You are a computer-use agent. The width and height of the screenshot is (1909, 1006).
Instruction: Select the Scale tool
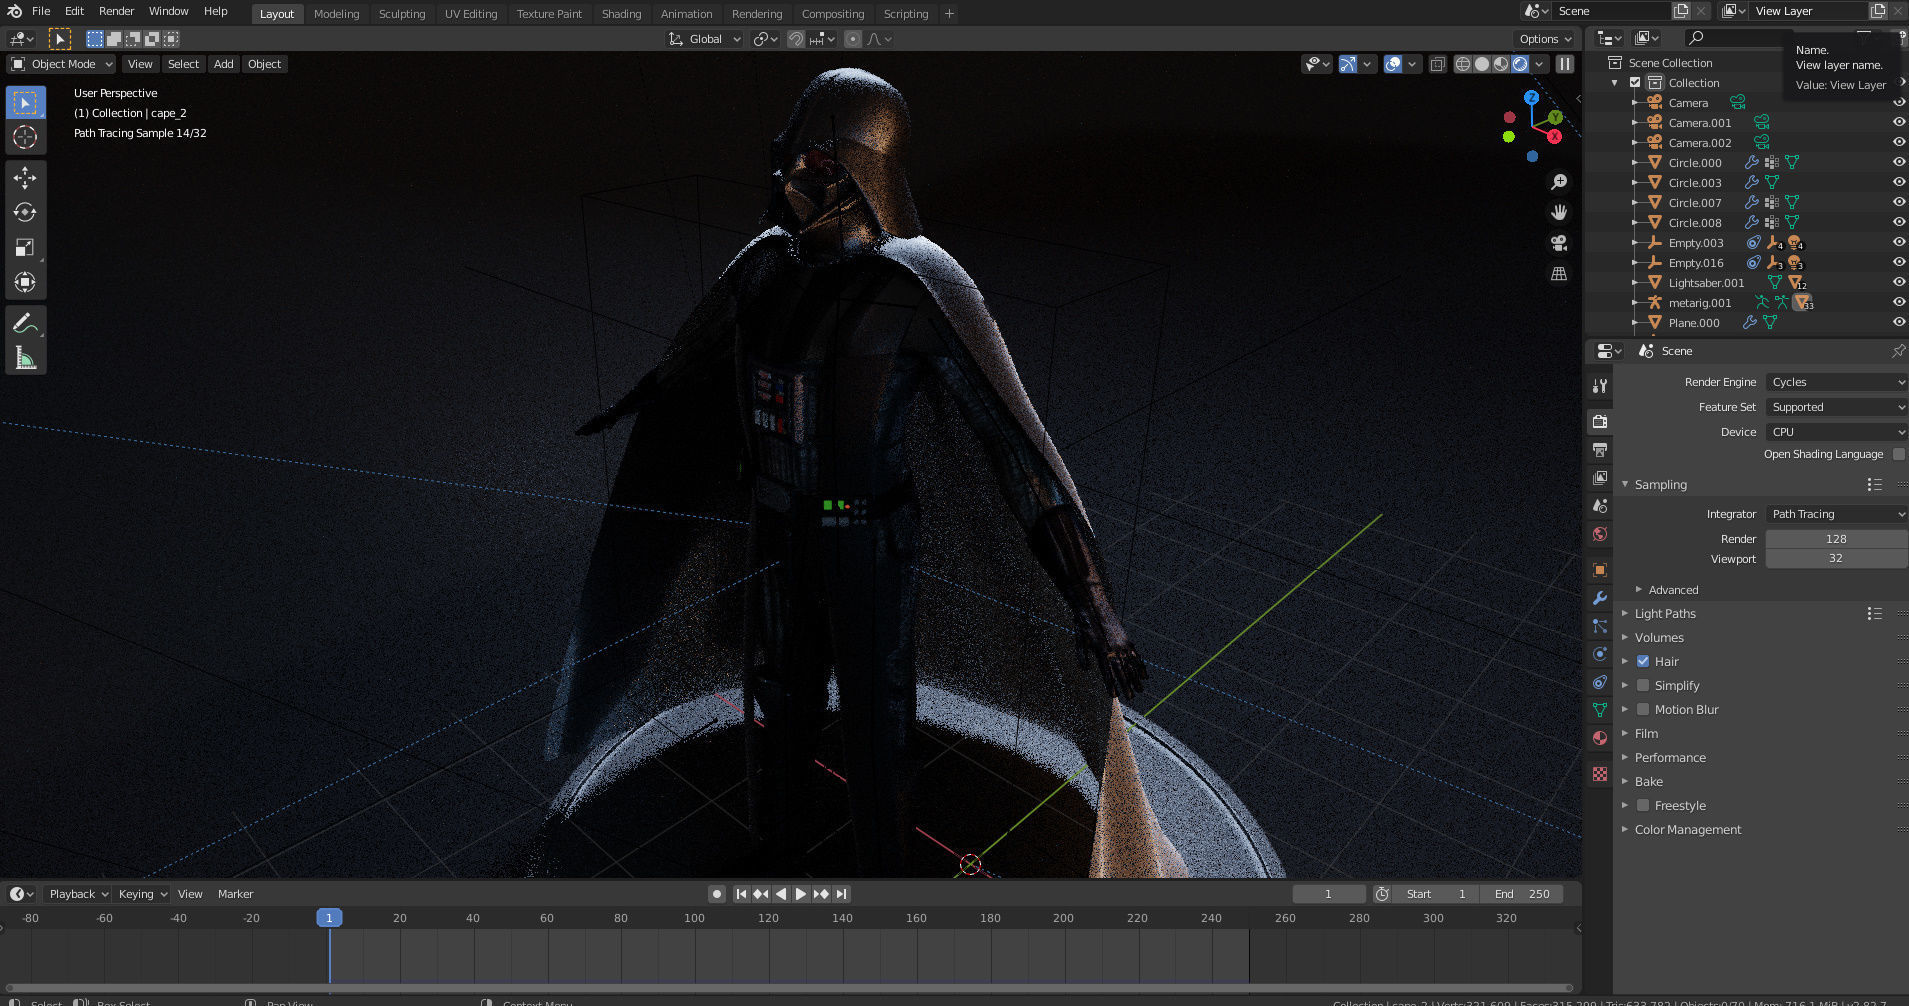pos(26,247)
